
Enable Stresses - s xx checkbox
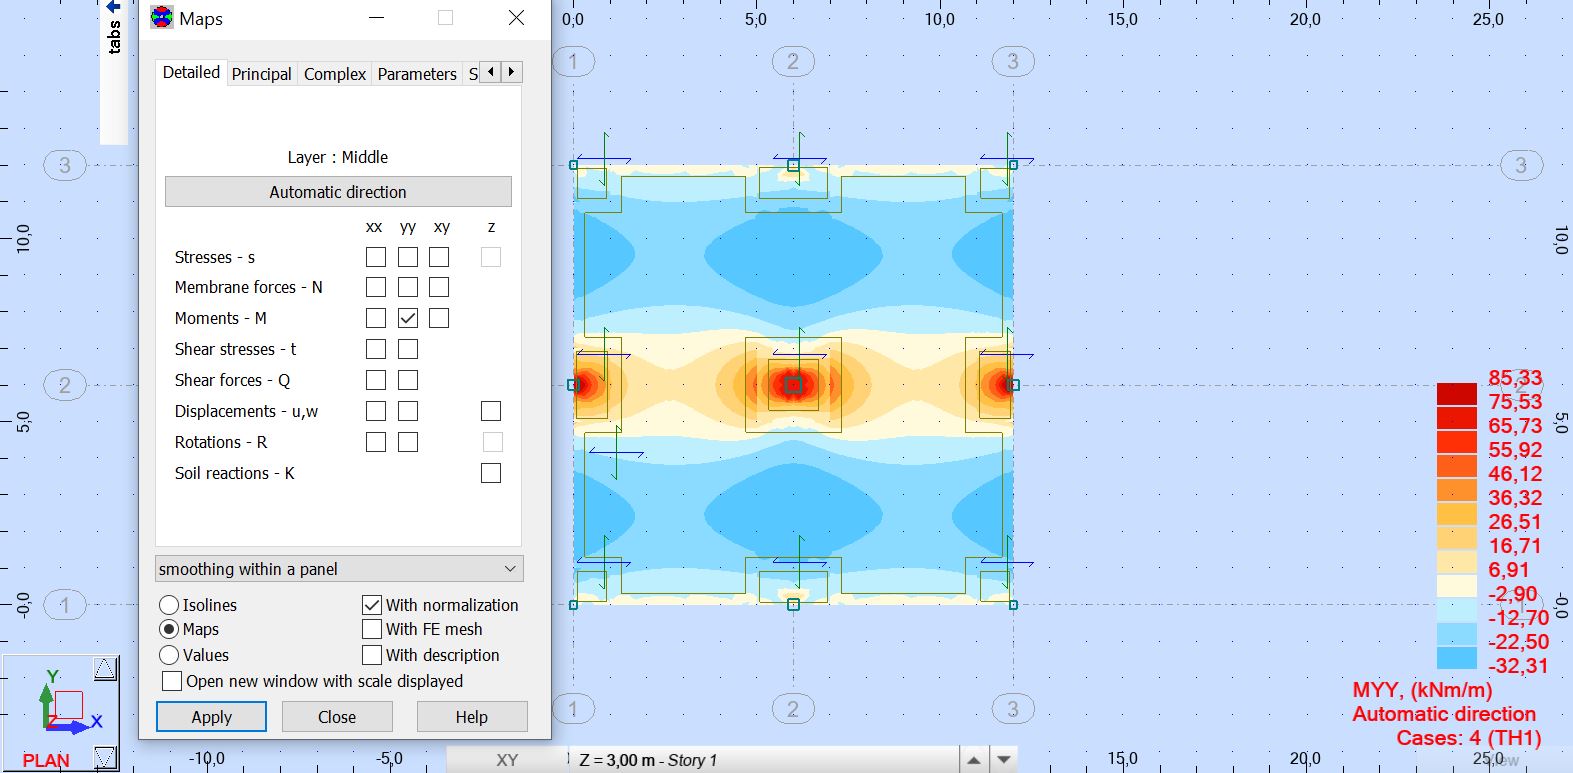coord(376,257)
